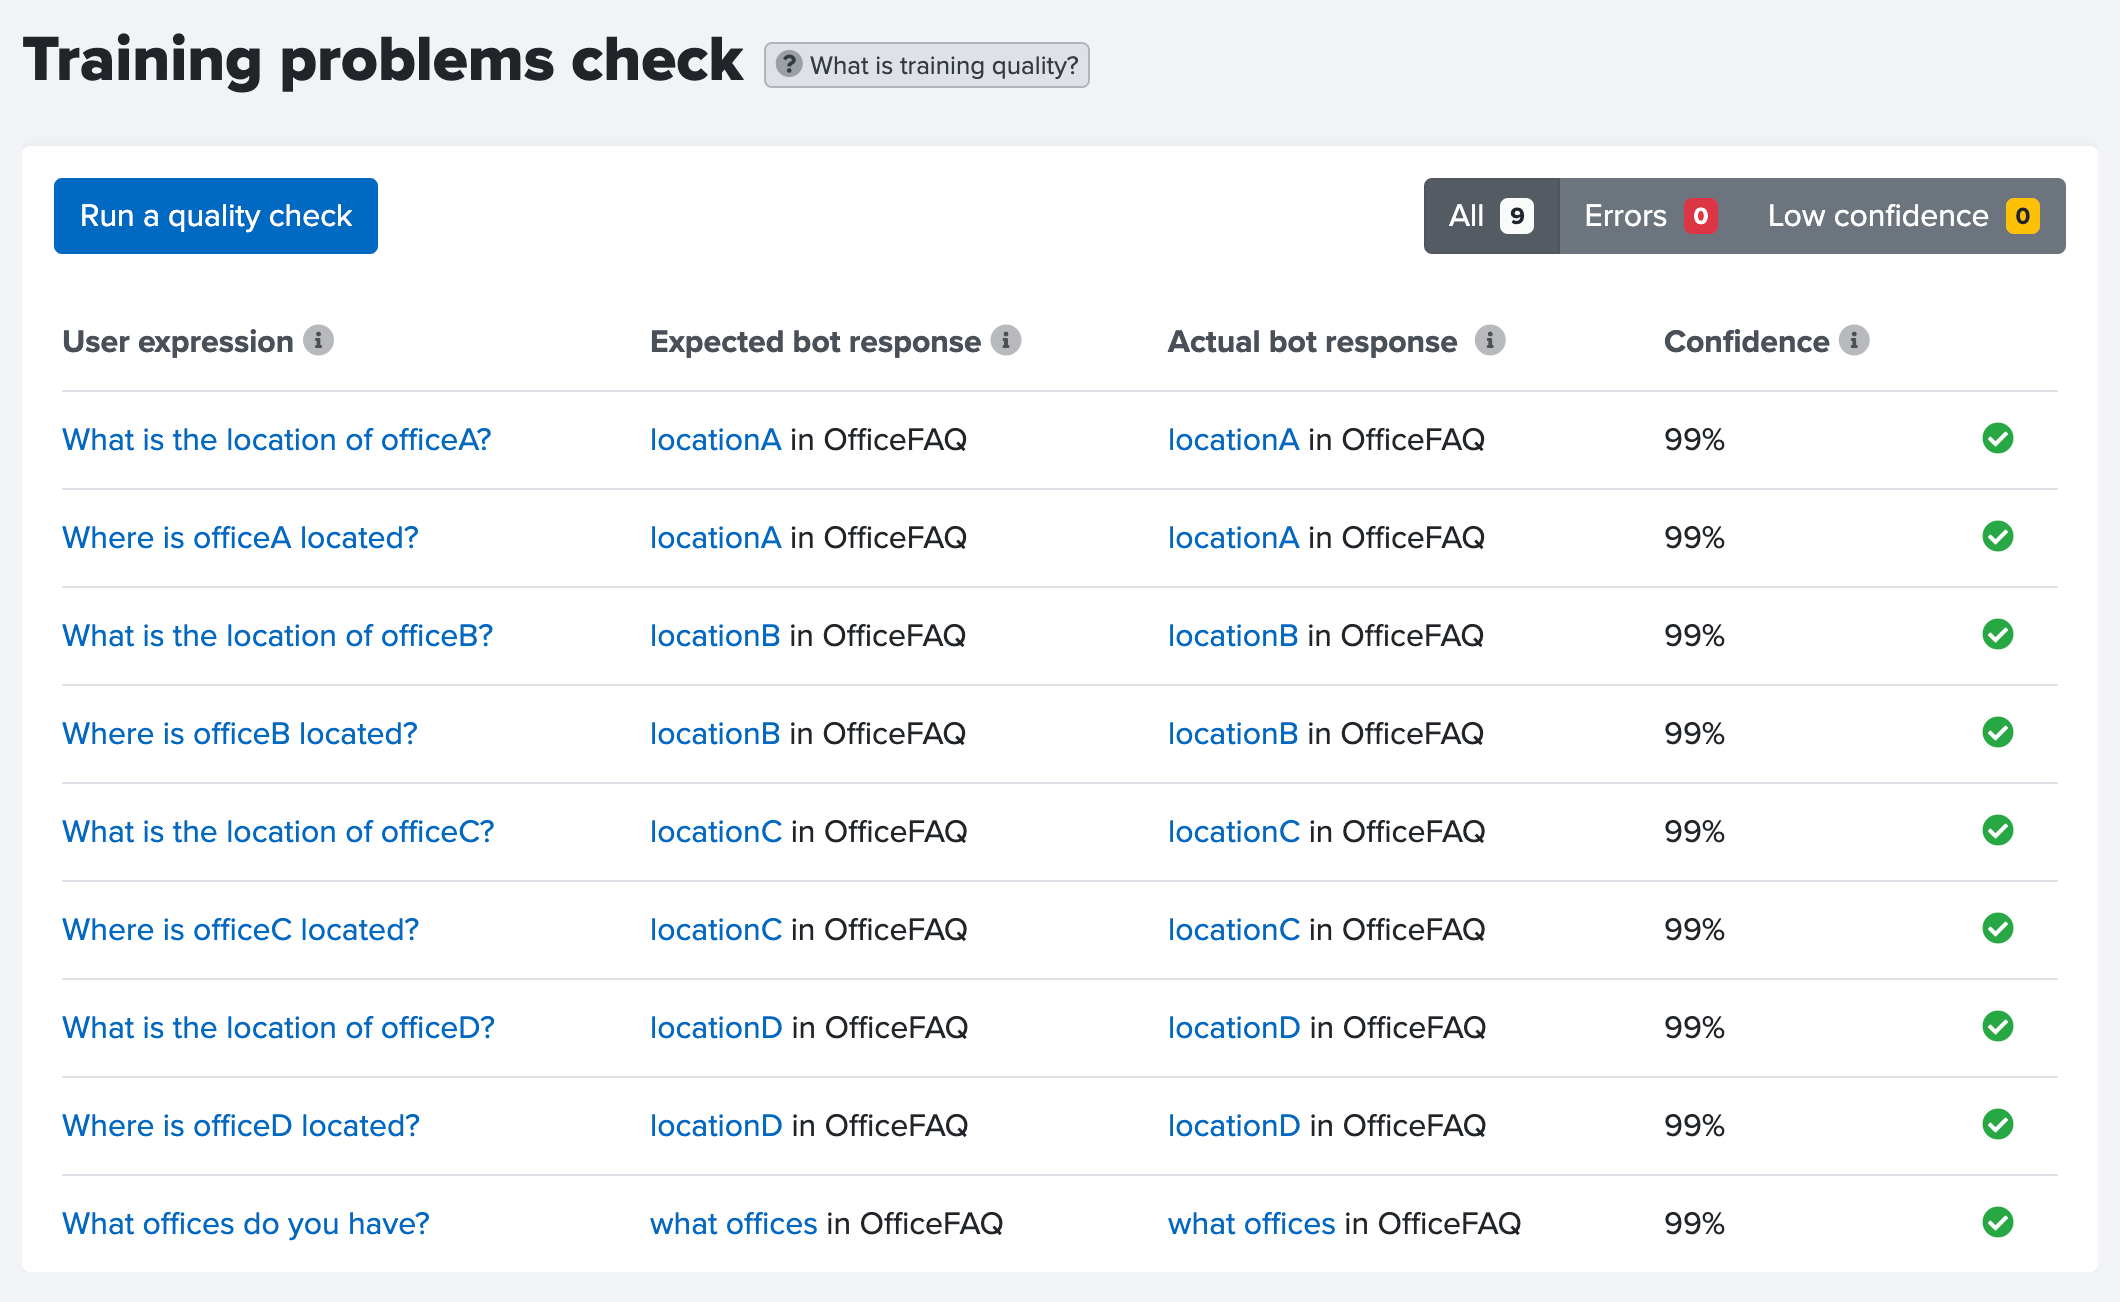
Task: Click green checkmark for 'What is the location of officeB?'
Action: 1998,635
